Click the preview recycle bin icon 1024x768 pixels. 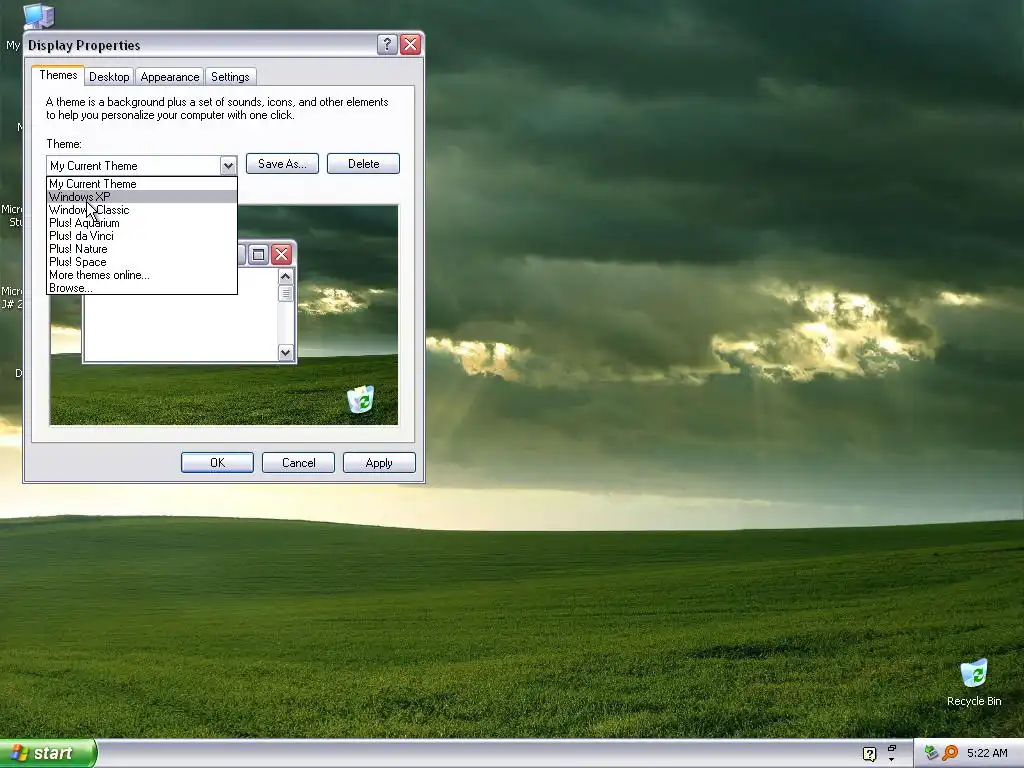tap(360, 399)
